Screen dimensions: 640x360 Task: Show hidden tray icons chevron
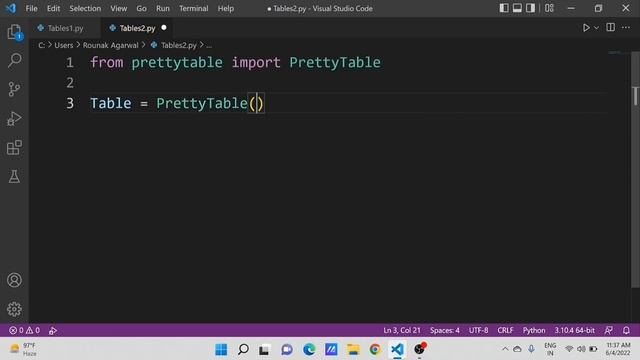505,349
